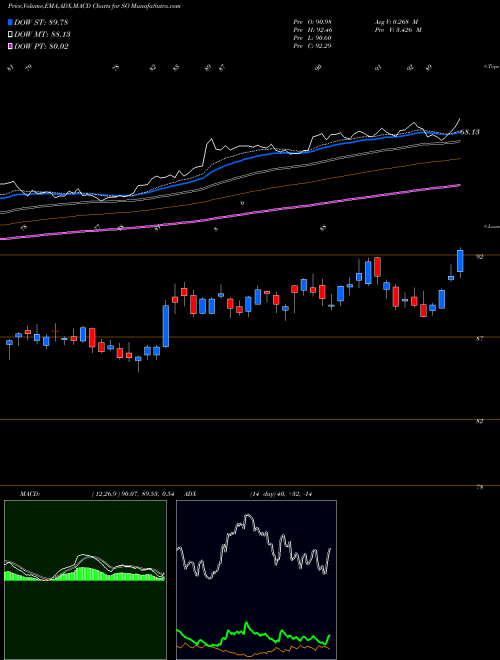Image resolution: width=500 pixels, height=660 pixels.
Task: Click the ADX panel title
Action: tap(190, 494)
